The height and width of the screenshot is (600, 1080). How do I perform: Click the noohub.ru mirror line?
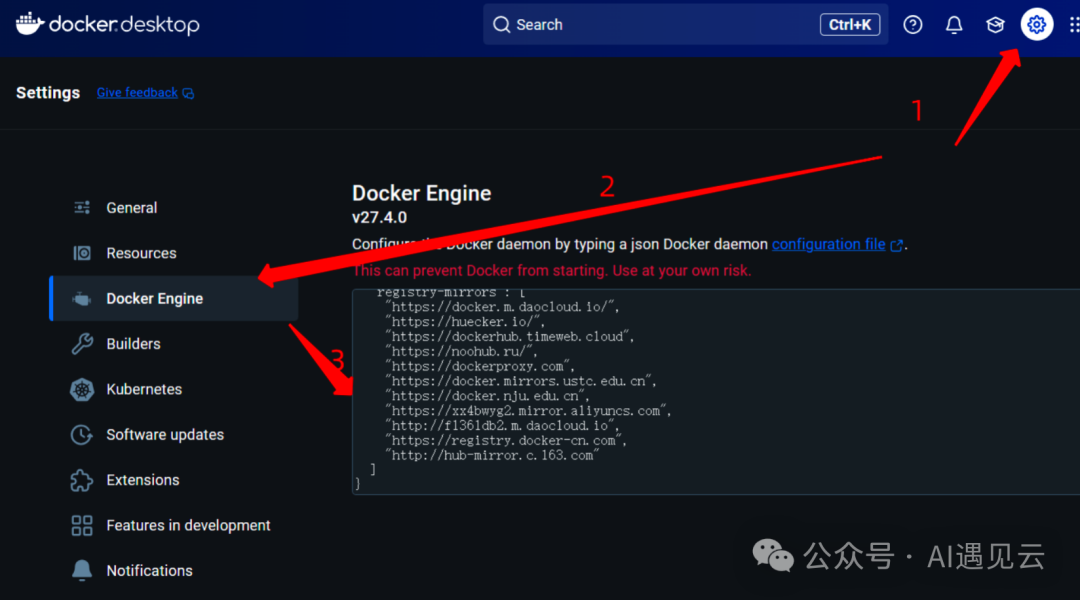[461, 351]
